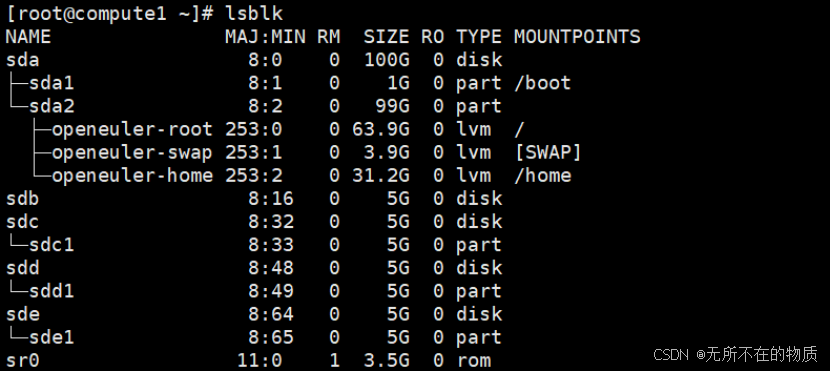Click the MAJ:MIN column header

tap(265, 37)
